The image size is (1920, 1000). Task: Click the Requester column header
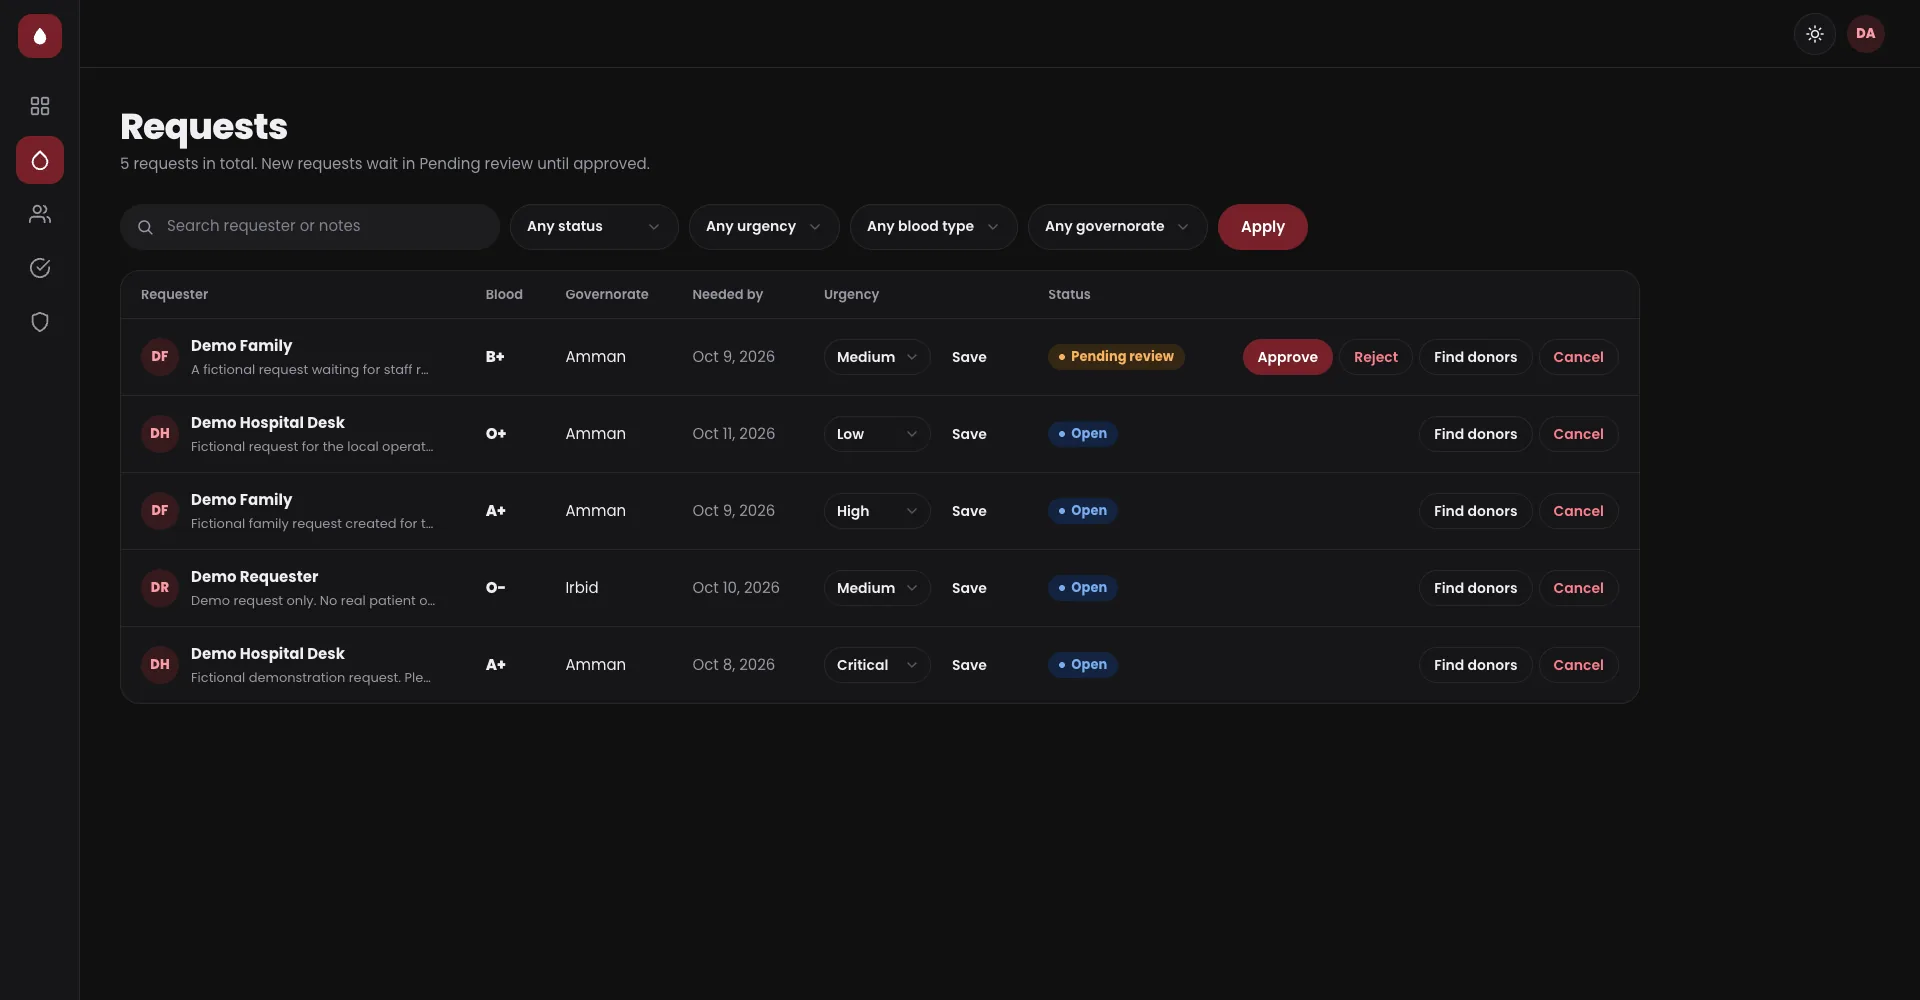tap(174, 294)
